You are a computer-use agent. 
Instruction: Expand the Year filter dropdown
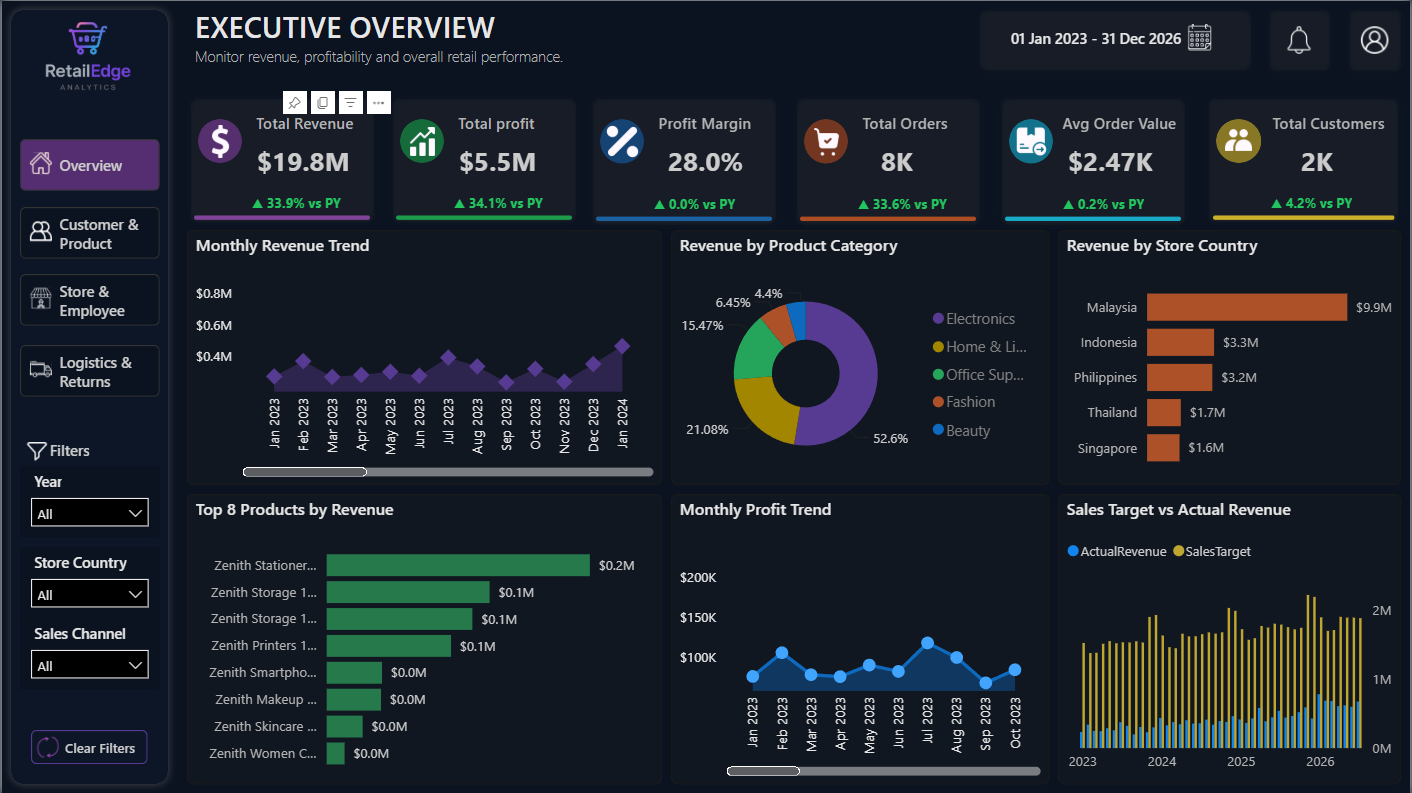pyautogui.click(x=90, y=513)
